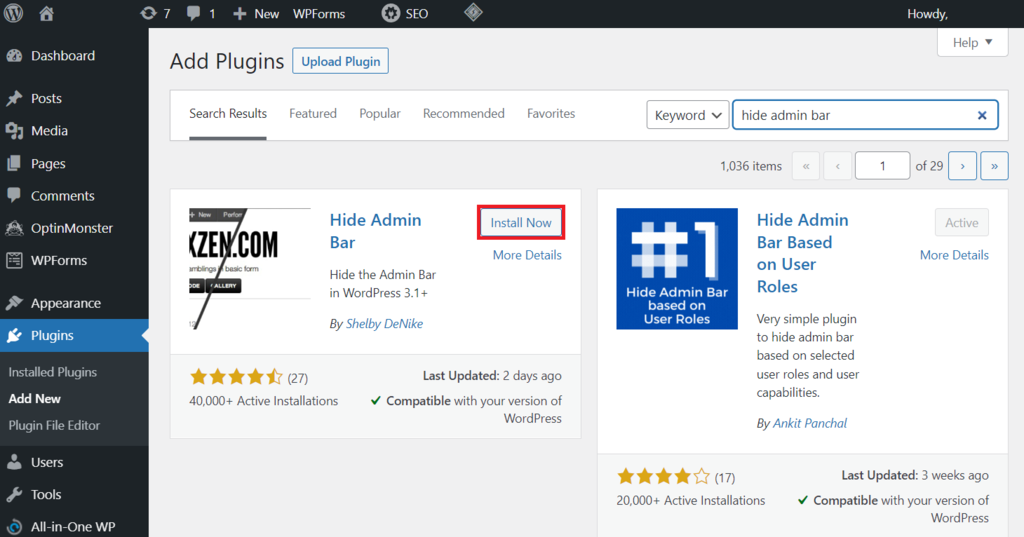Open the New content menu

[x=256, y=14]
